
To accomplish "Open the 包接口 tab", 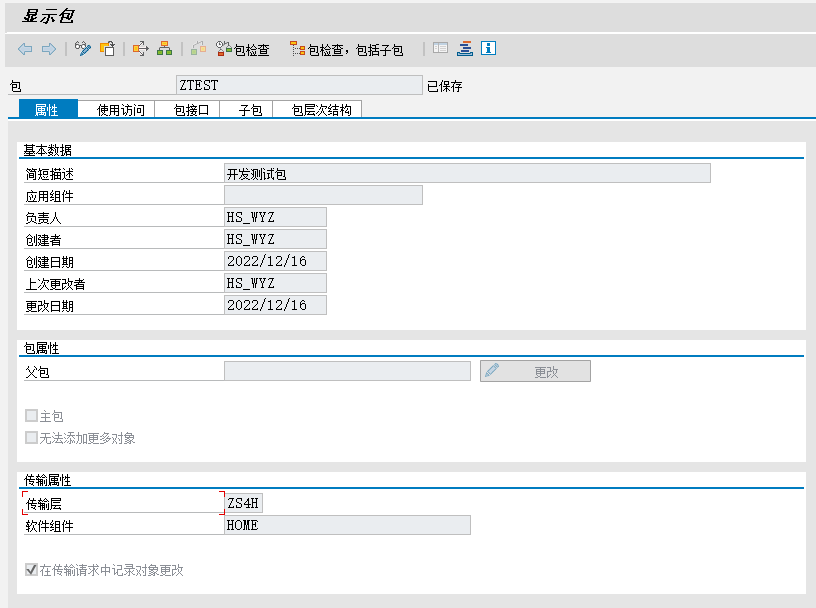I will [190, 110].
